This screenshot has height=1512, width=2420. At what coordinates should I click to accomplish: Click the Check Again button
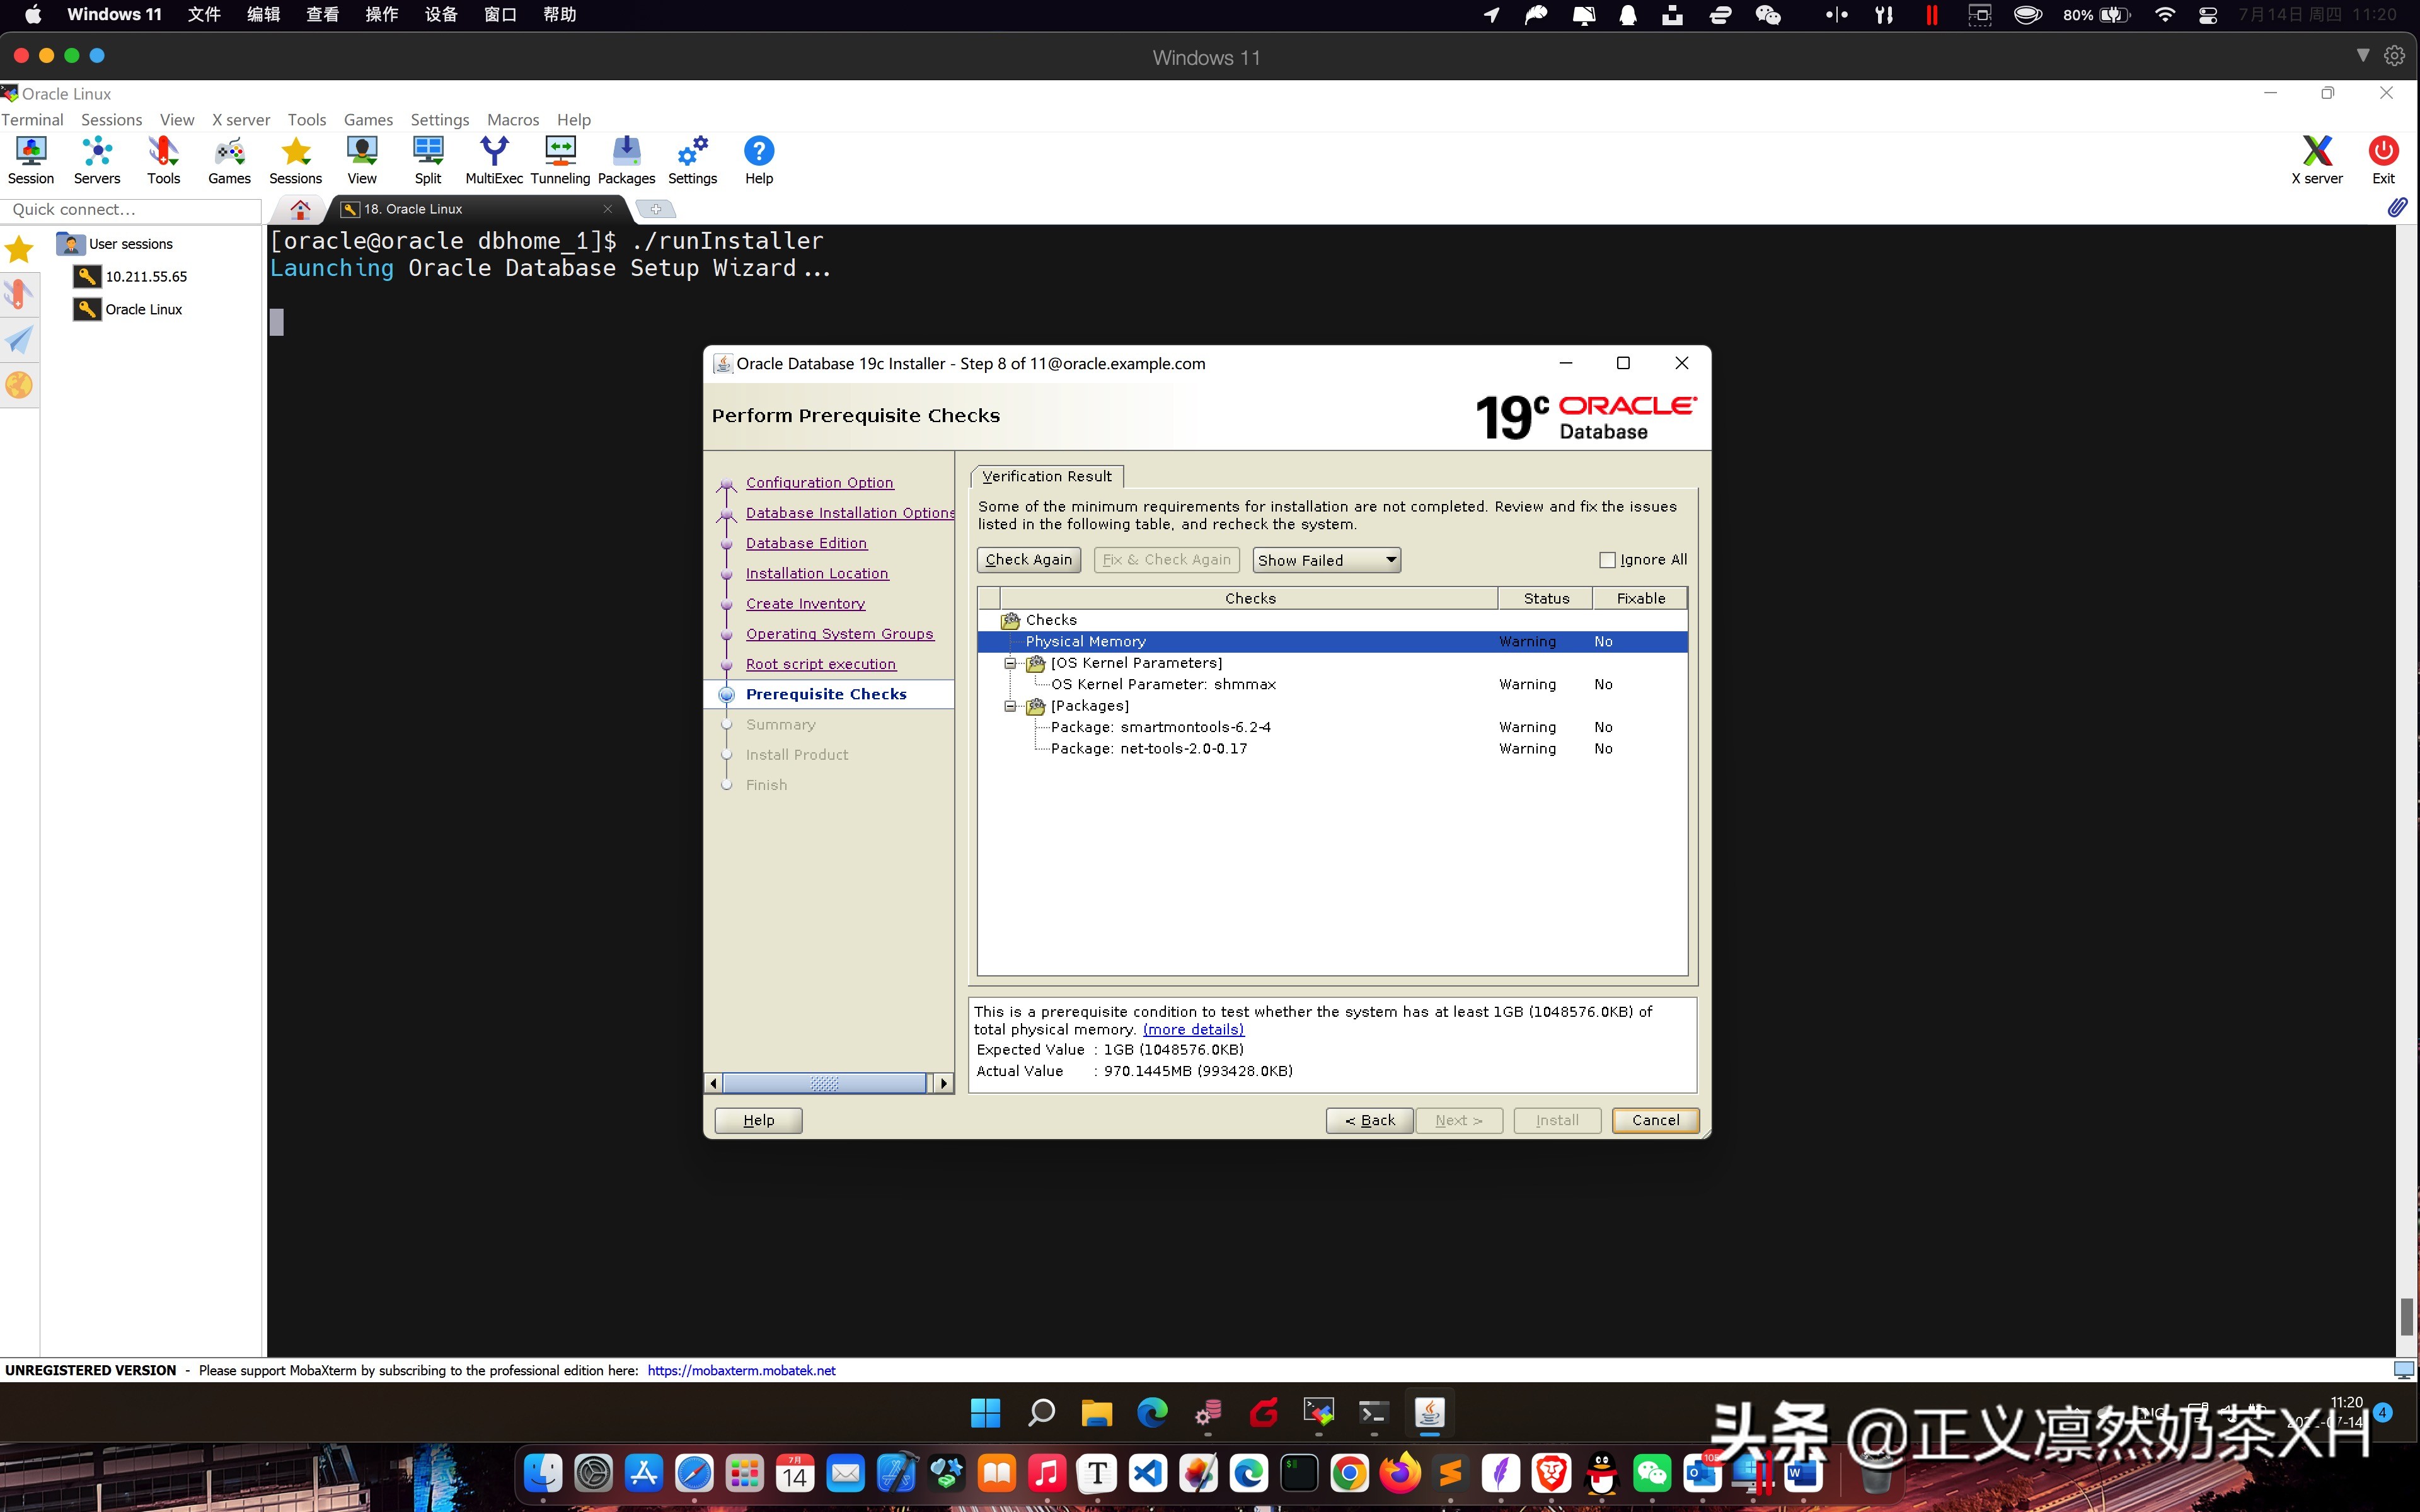(x=1028, y=559)
